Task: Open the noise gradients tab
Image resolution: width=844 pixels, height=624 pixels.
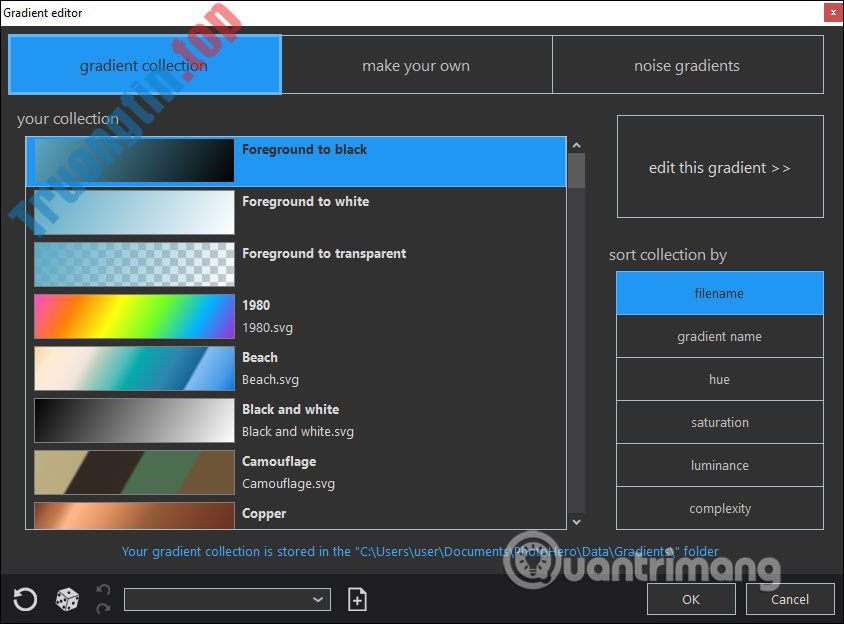Action: click(687, 64)
